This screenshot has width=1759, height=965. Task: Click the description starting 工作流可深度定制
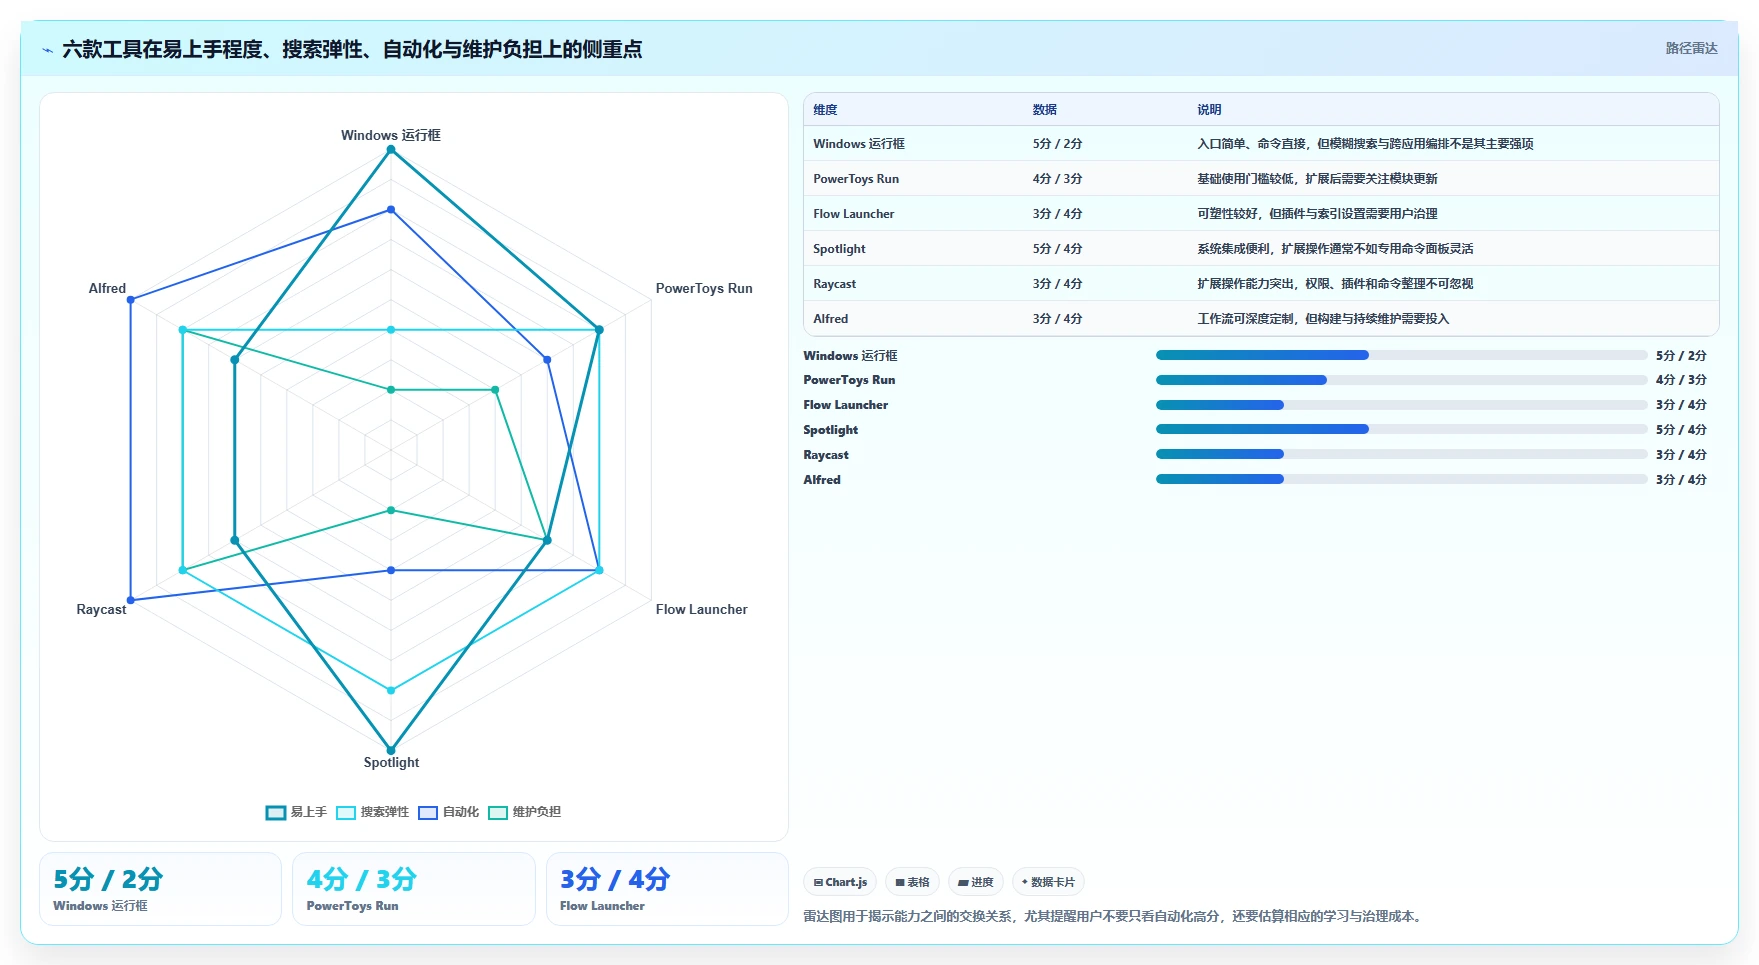[1323, 319]
